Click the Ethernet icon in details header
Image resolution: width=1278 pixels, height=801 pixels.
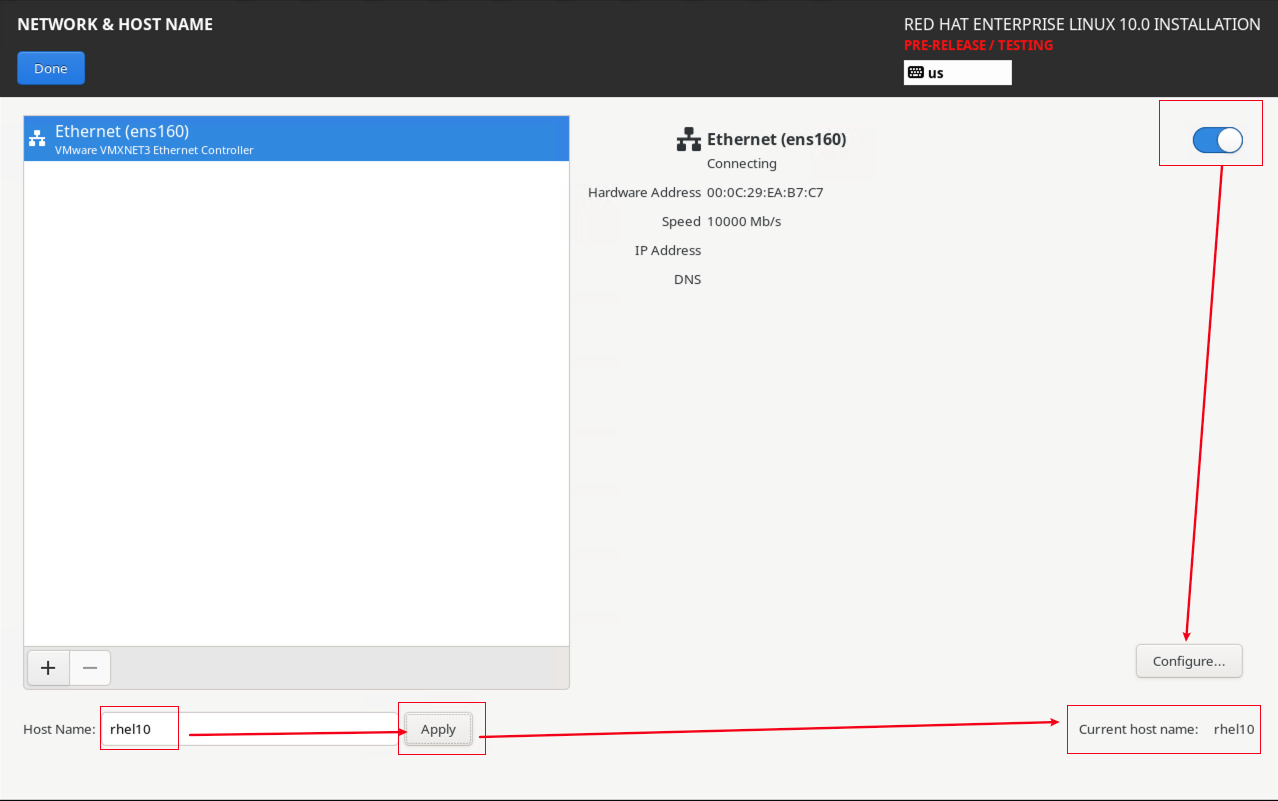(x=688, y=139)
